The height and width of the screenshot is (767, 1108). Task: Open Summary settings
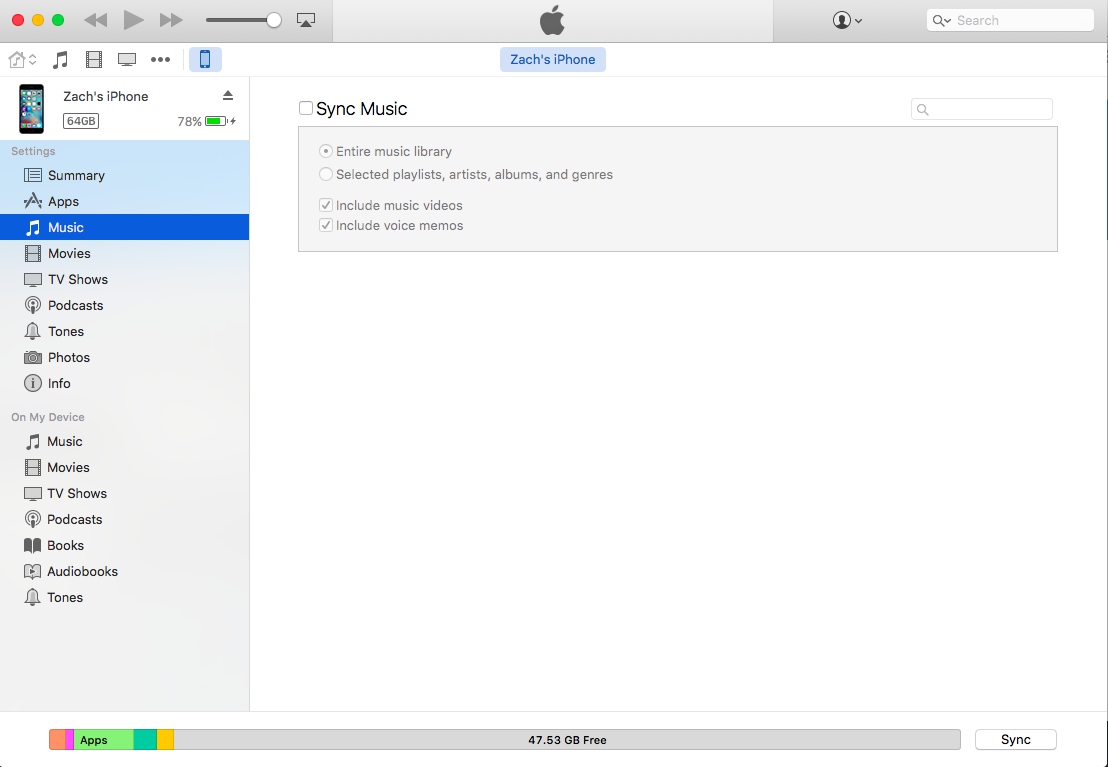(x=124, y=175)
